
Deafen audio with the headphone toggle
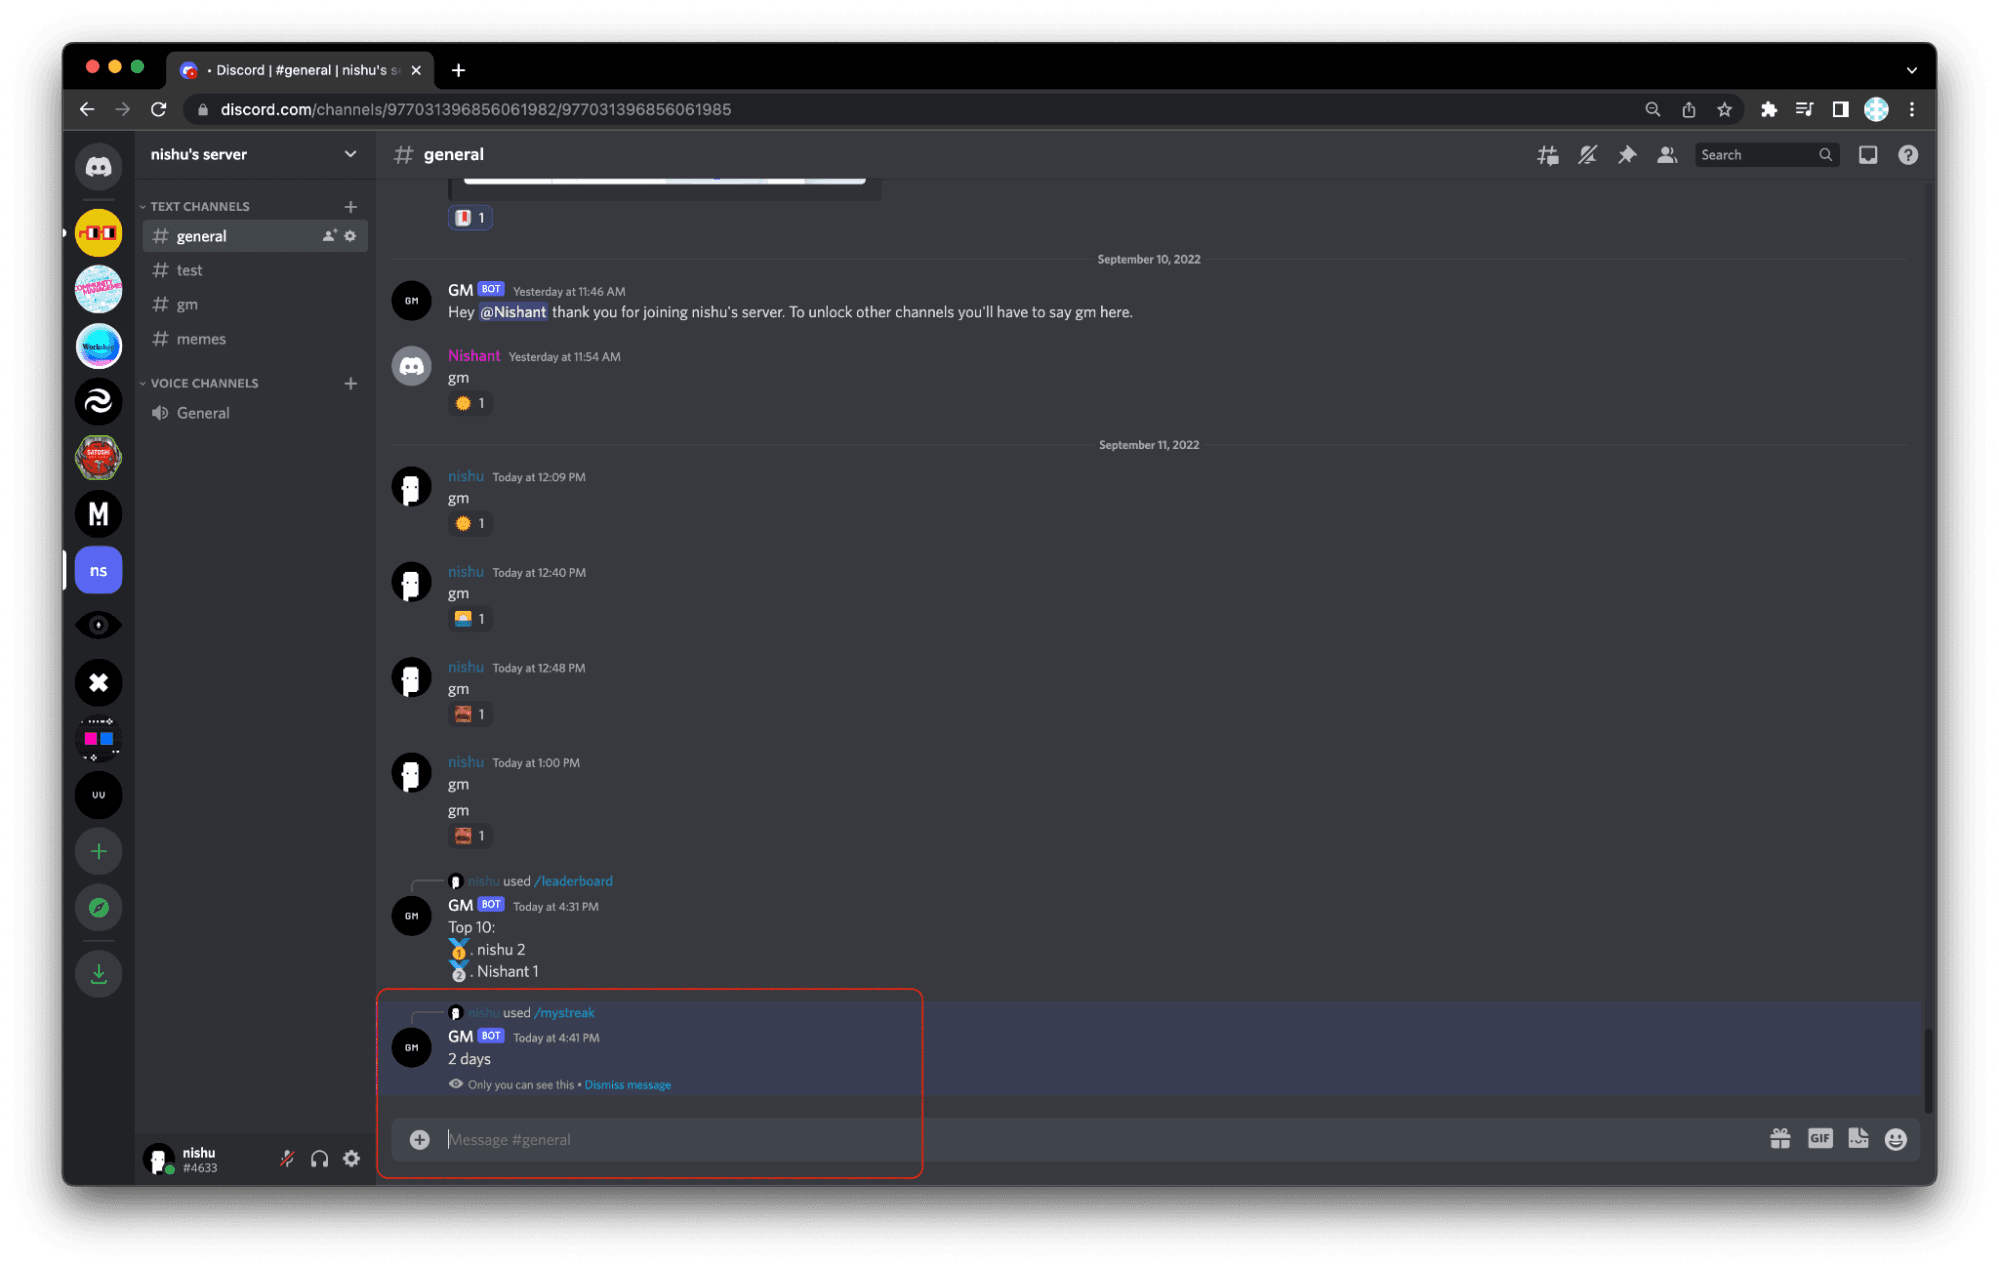(319, 1158)
